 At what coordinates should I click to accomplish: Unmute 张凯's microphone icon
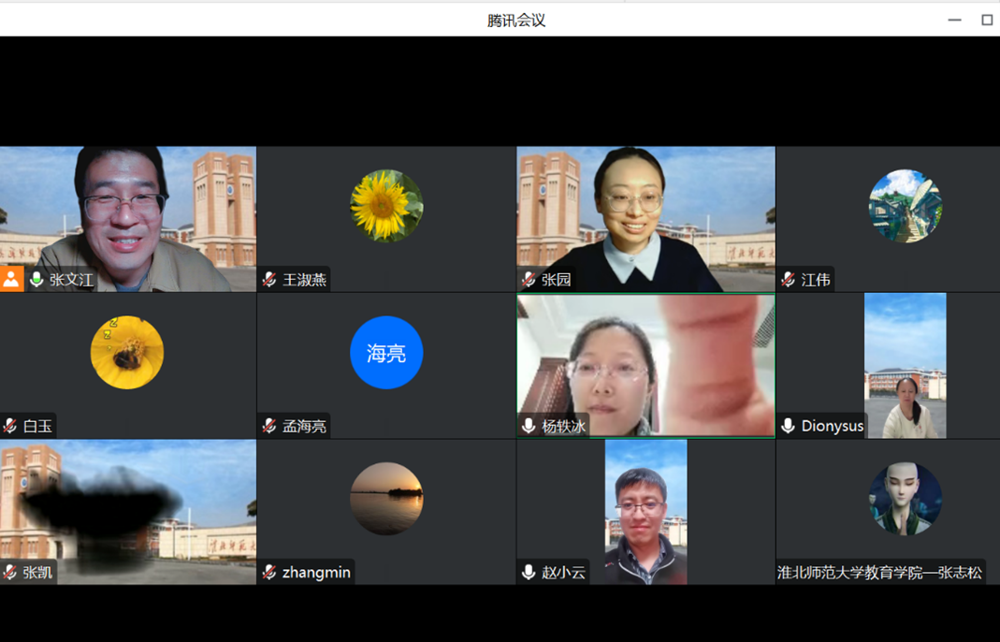click(x=8, y=572)
